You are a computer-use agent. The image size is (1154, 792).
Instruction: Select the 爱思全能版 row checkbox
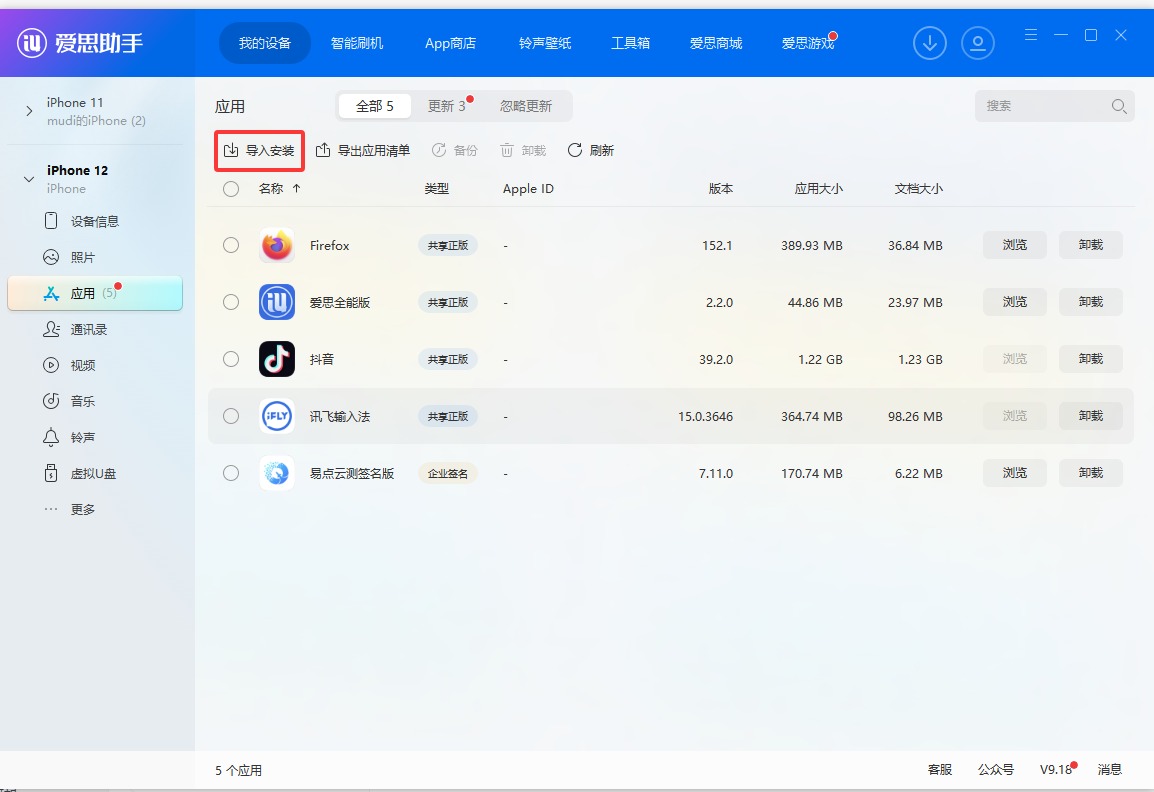(231, 302)
